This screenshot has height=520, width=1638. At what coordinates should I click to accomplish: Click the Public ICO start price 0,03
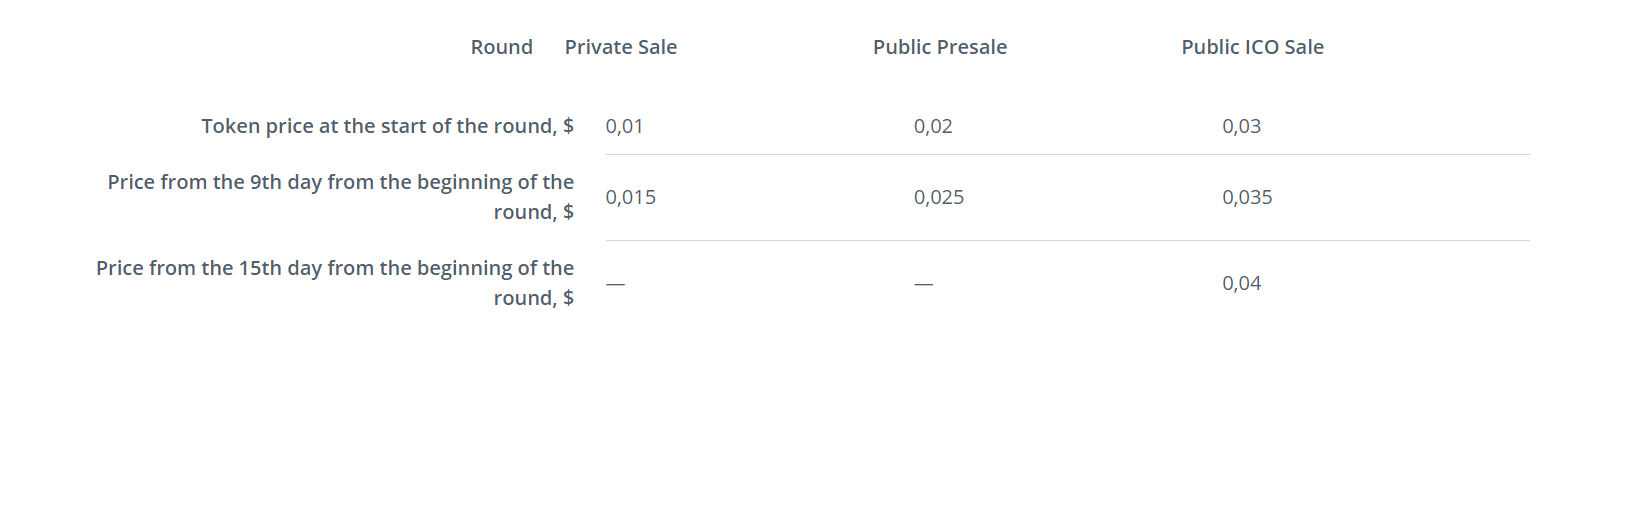coord(1242,126)
